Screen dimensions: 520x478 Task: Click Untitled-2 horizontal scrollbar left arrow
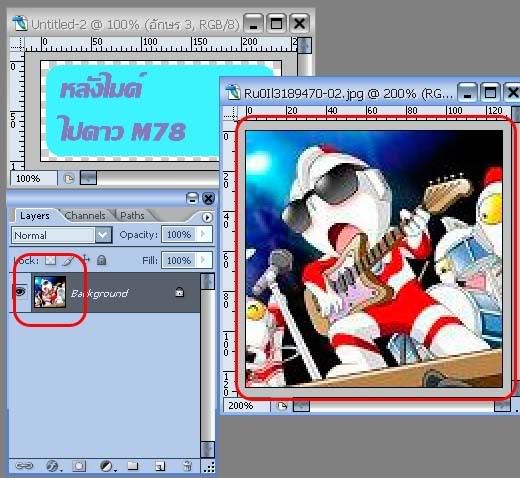click(x=88, y=178)
